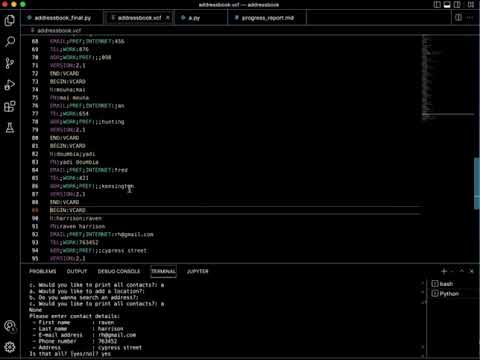Click the raven harrison full name line
Screen dimensions: 480x360
(x=77, y=226)
